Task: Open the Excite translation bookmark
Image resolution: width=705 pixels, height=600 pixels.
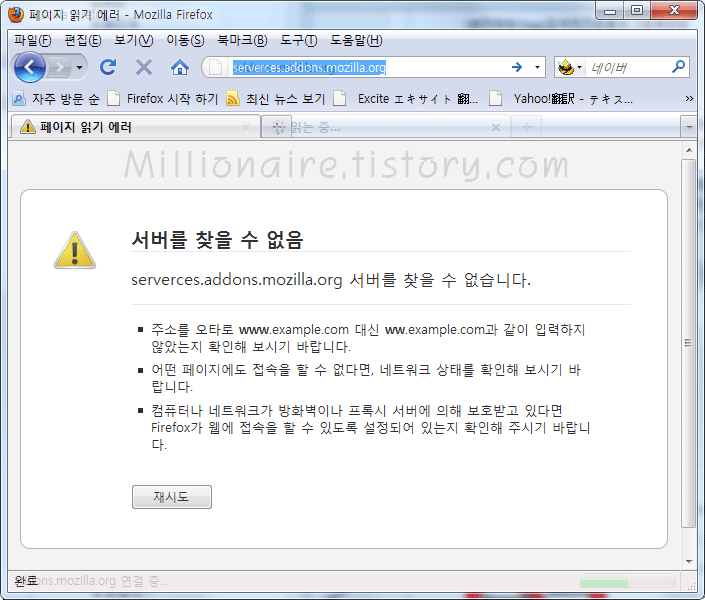Action: point(406,99)
